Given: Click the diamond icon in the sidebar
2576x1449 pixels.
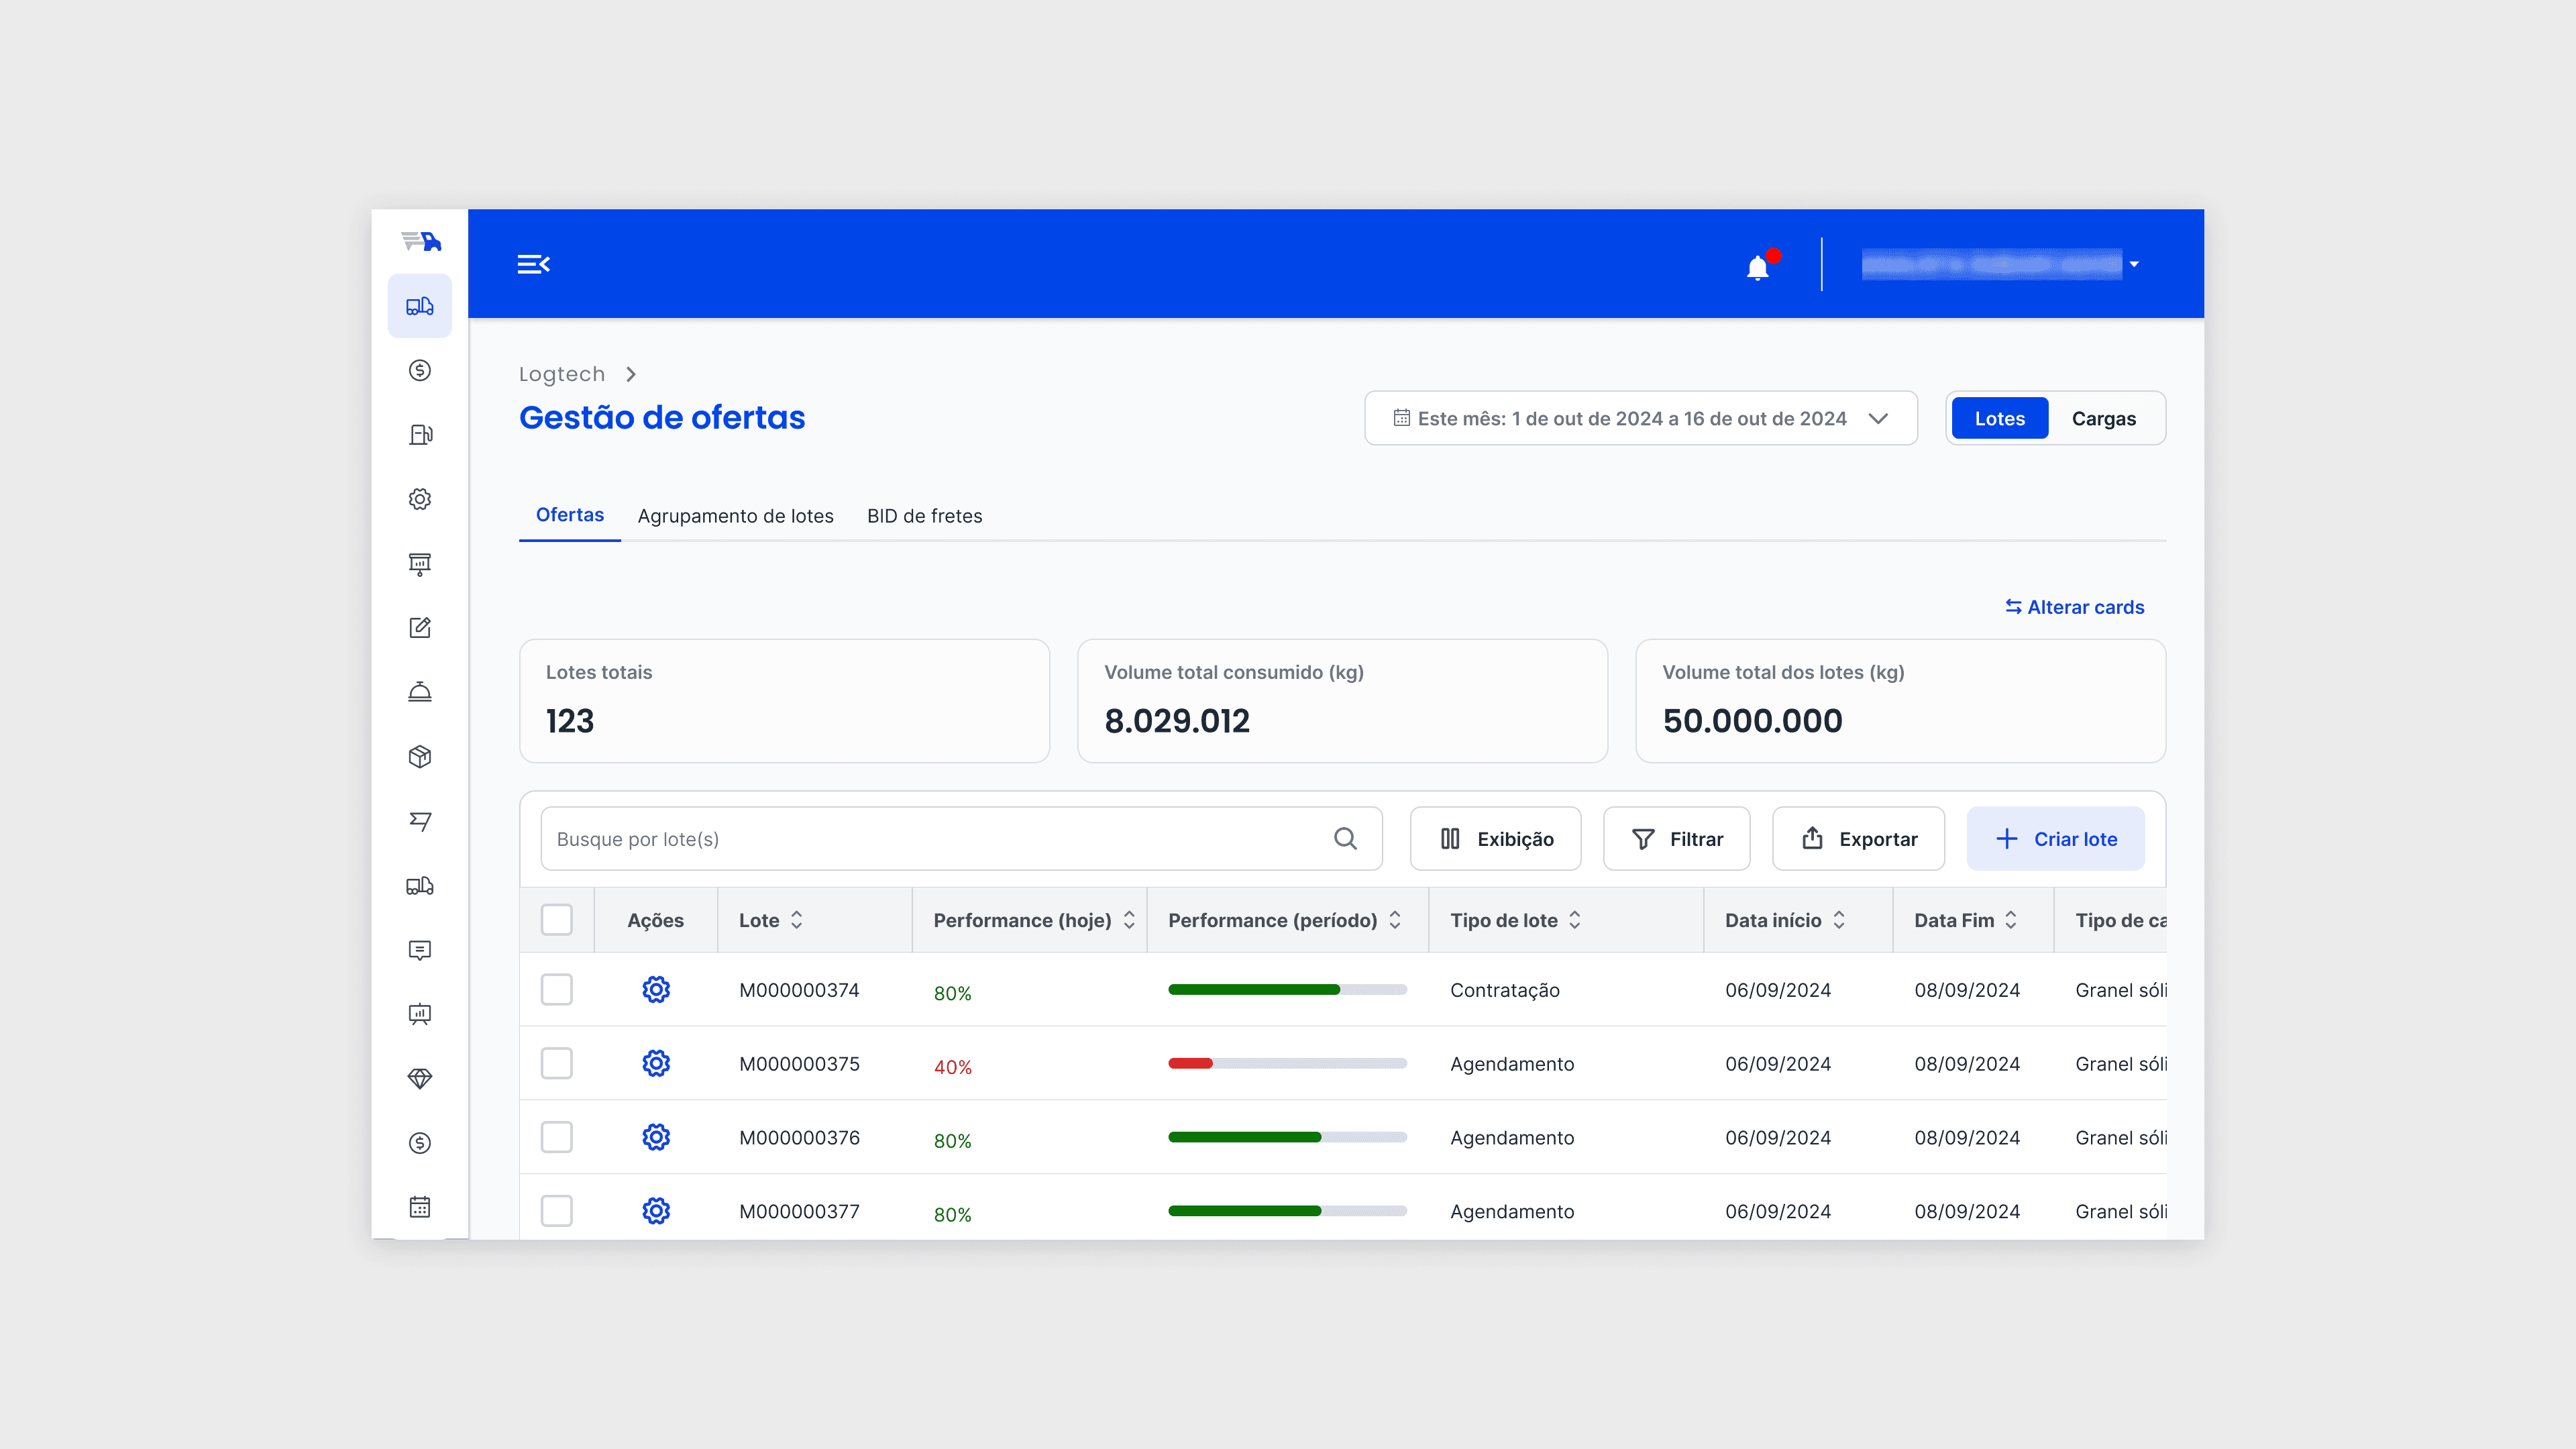Looking at the screenshot, I should pos(420,1079).
